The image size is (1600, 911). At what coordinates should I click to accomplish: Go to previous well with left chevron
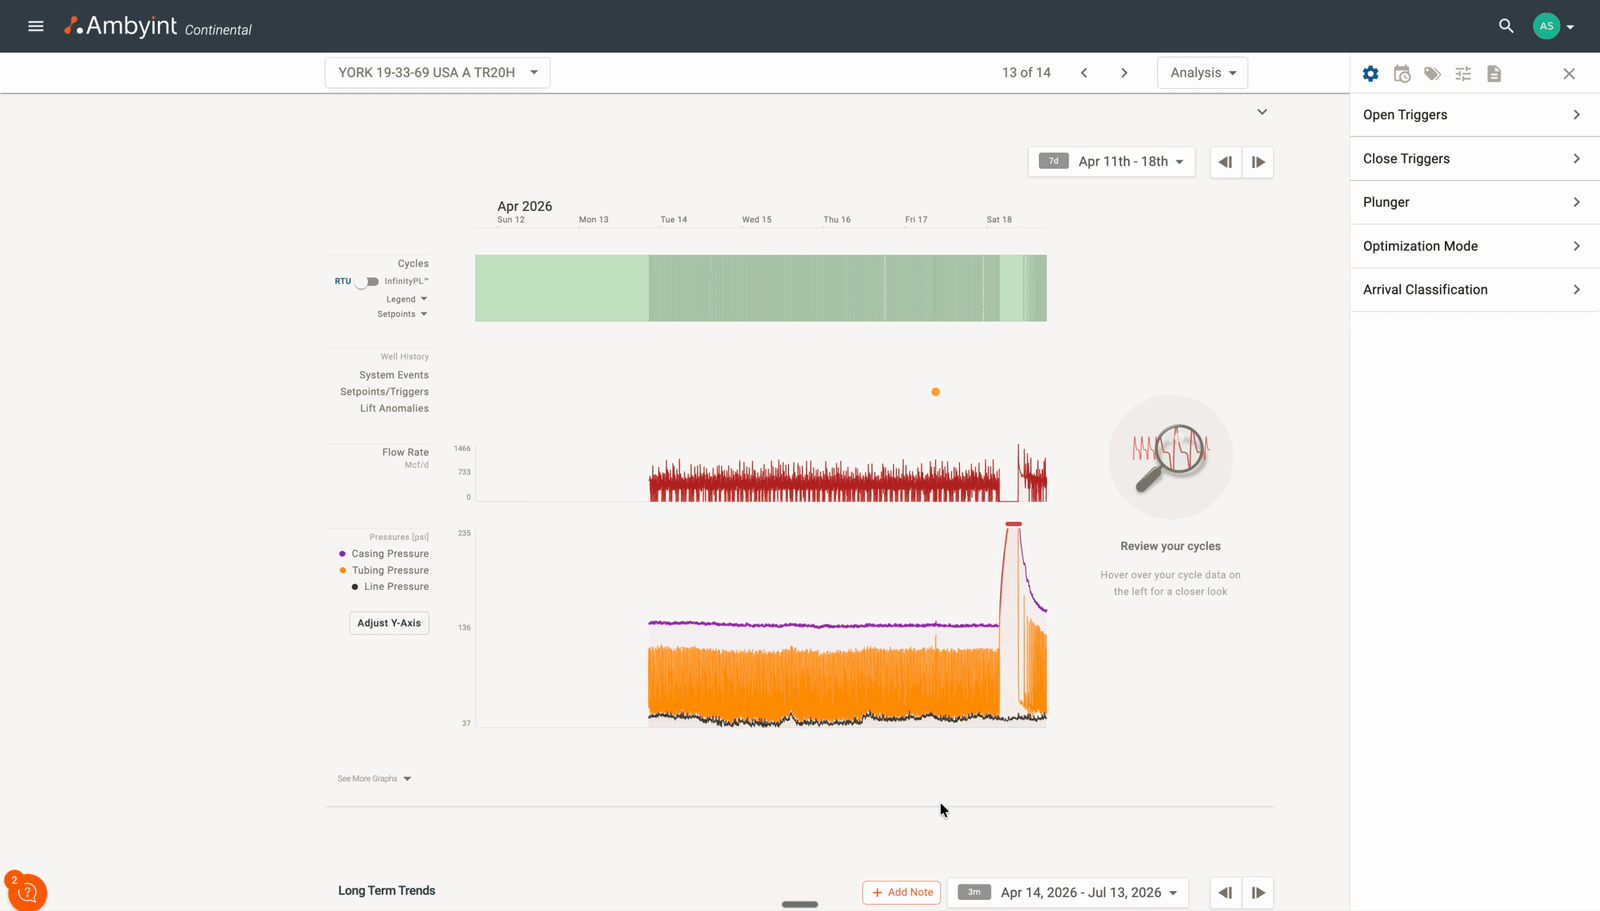pyautogui.click(x=1084, y=73)
